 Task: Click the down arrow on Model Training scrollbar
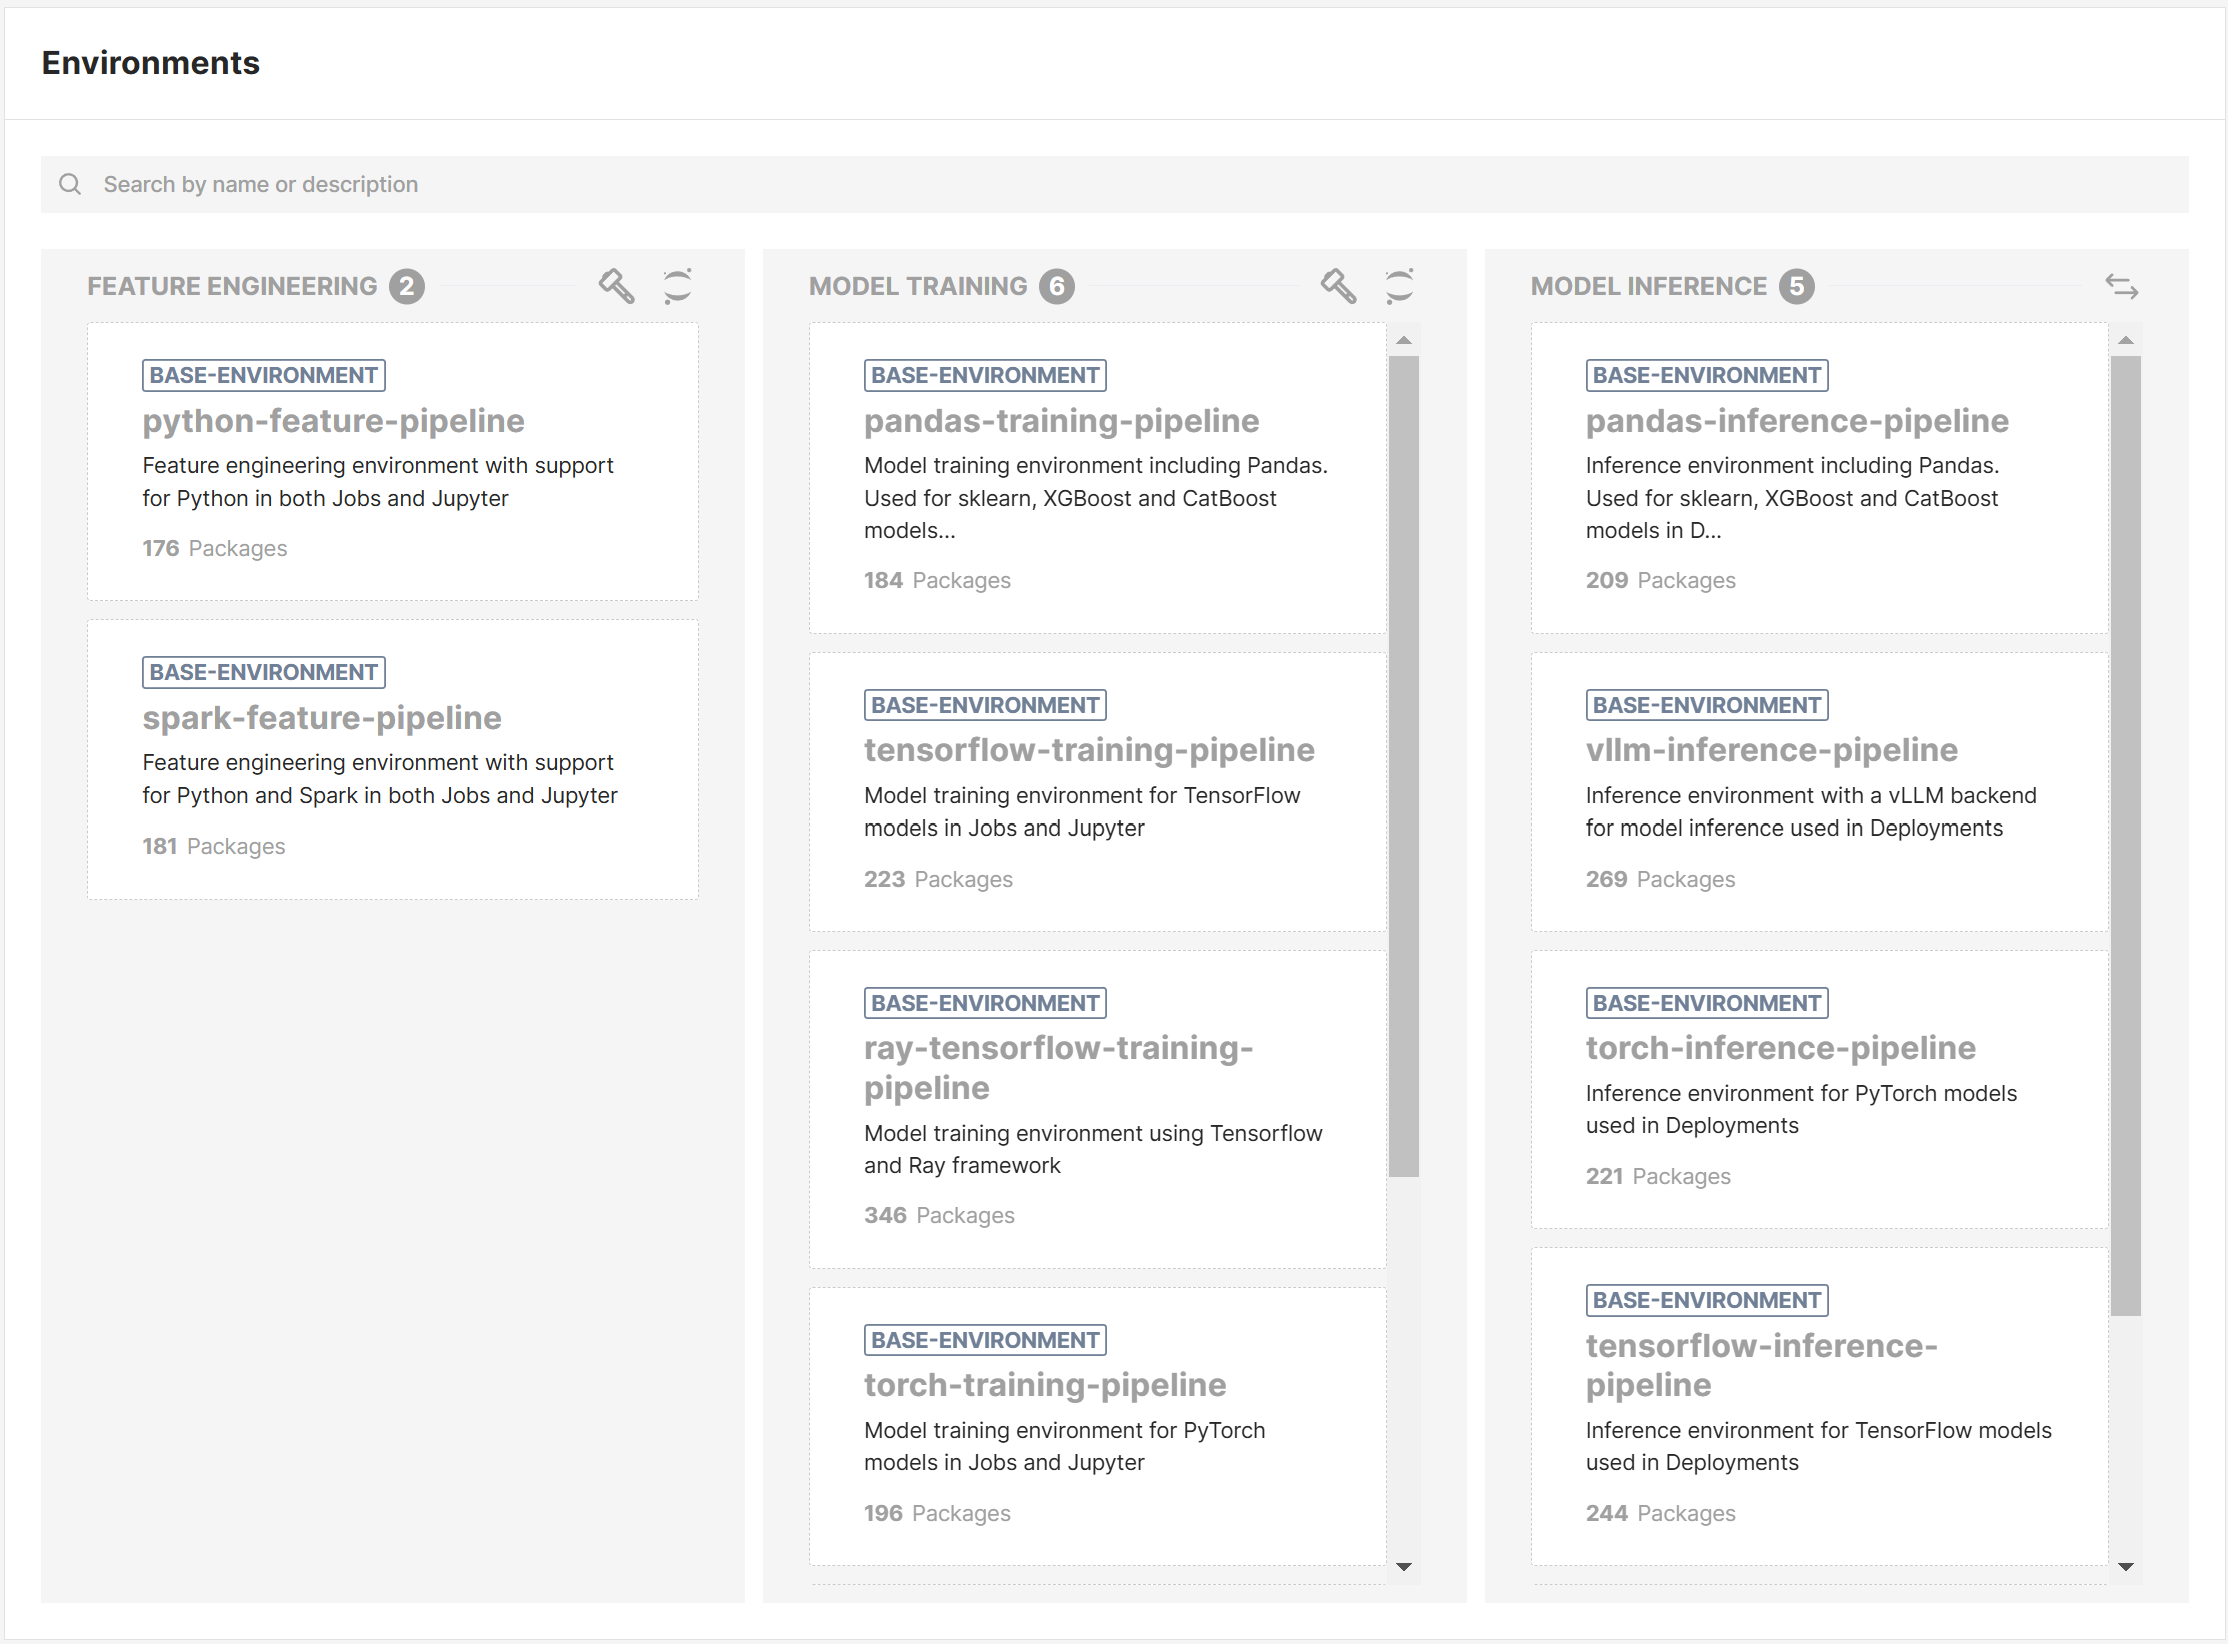point(1405,1567)
